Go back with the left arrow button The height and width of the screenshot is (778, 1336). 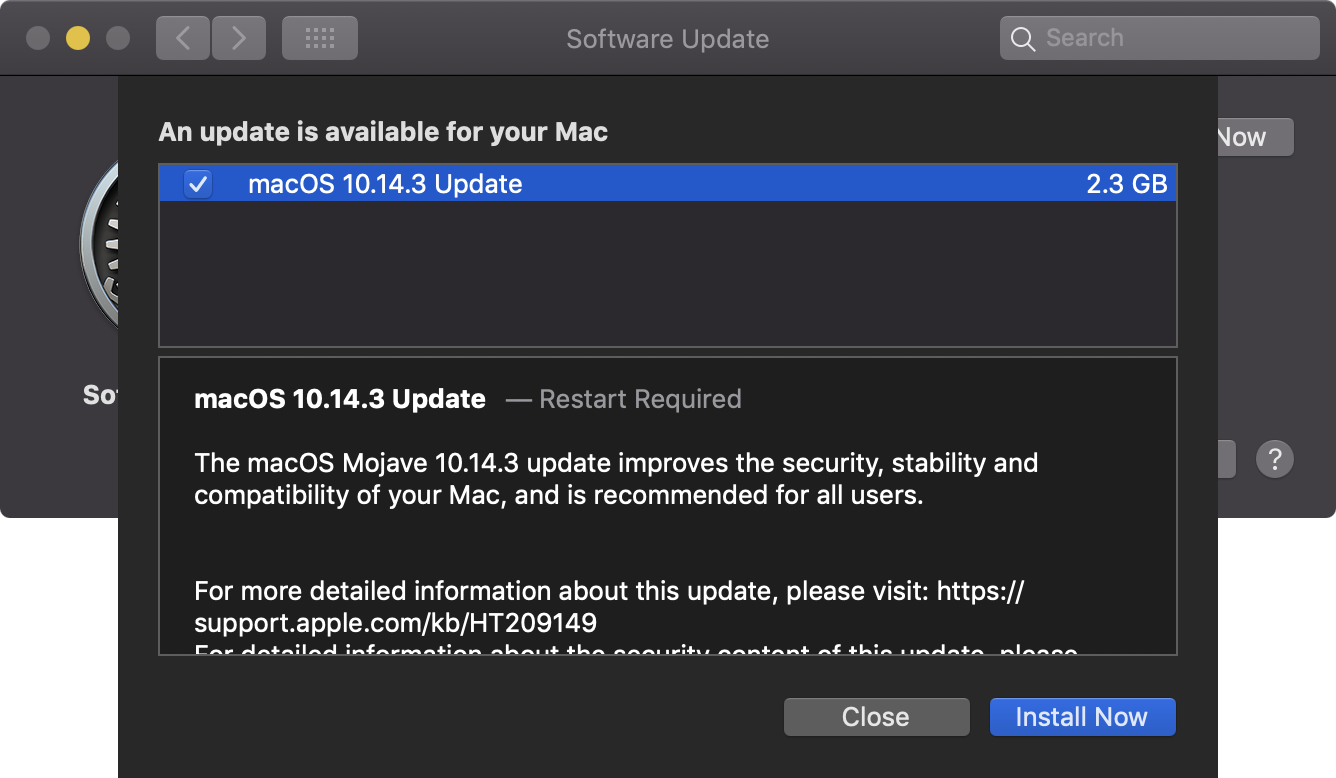pyautogui.click(x=183, y=39)
